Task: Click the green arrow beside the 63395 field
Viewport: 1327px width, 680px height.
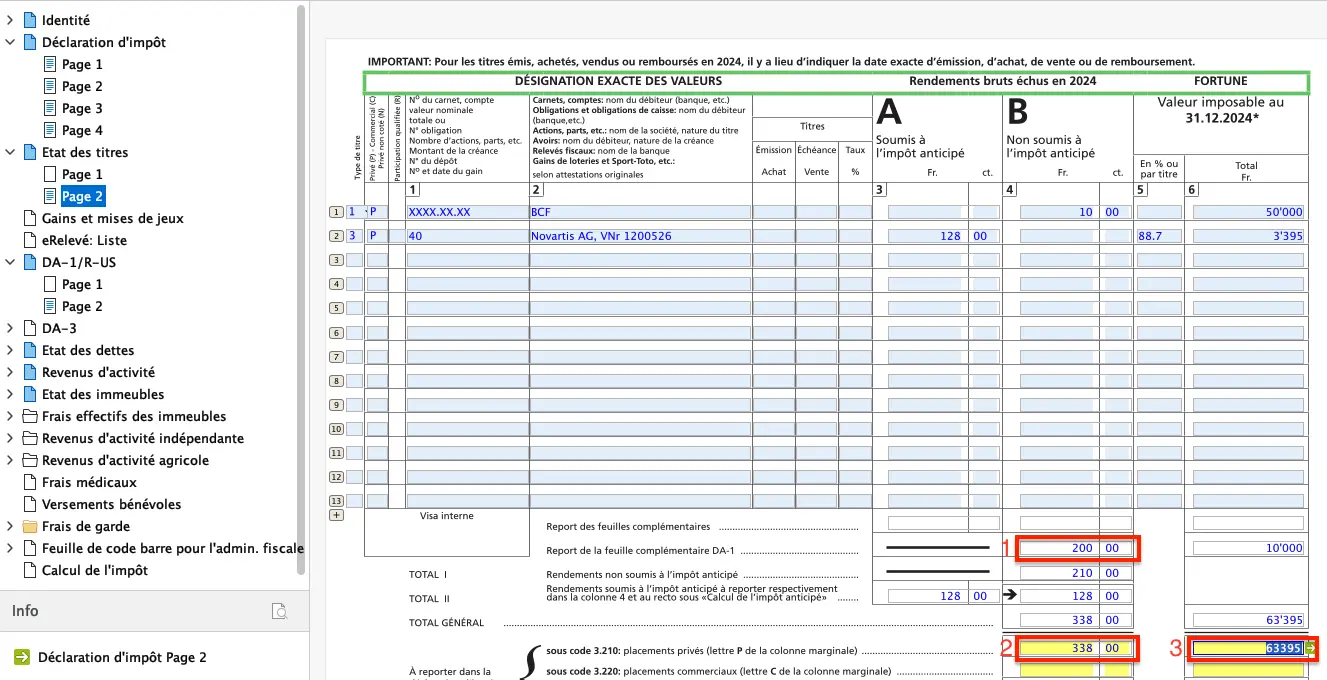Action: [x=1310, y=648]
